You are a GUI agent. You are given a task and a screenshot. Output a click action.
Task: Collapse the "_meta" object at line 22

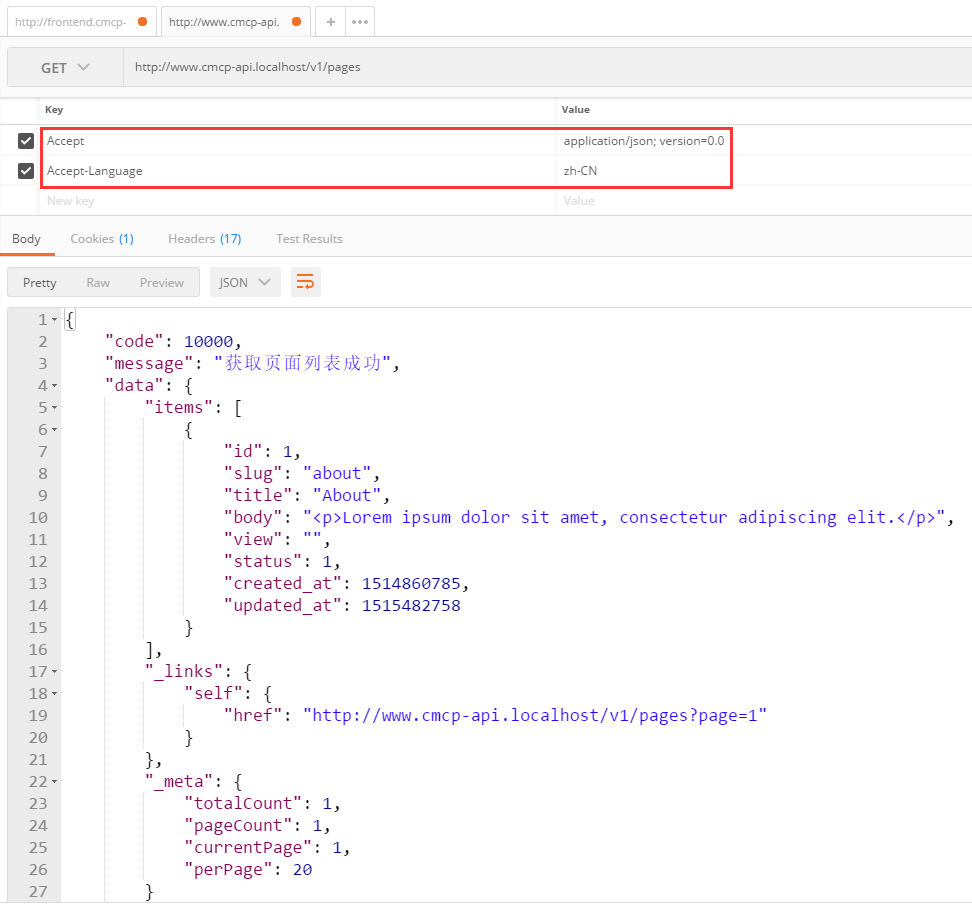pos(54,782)
